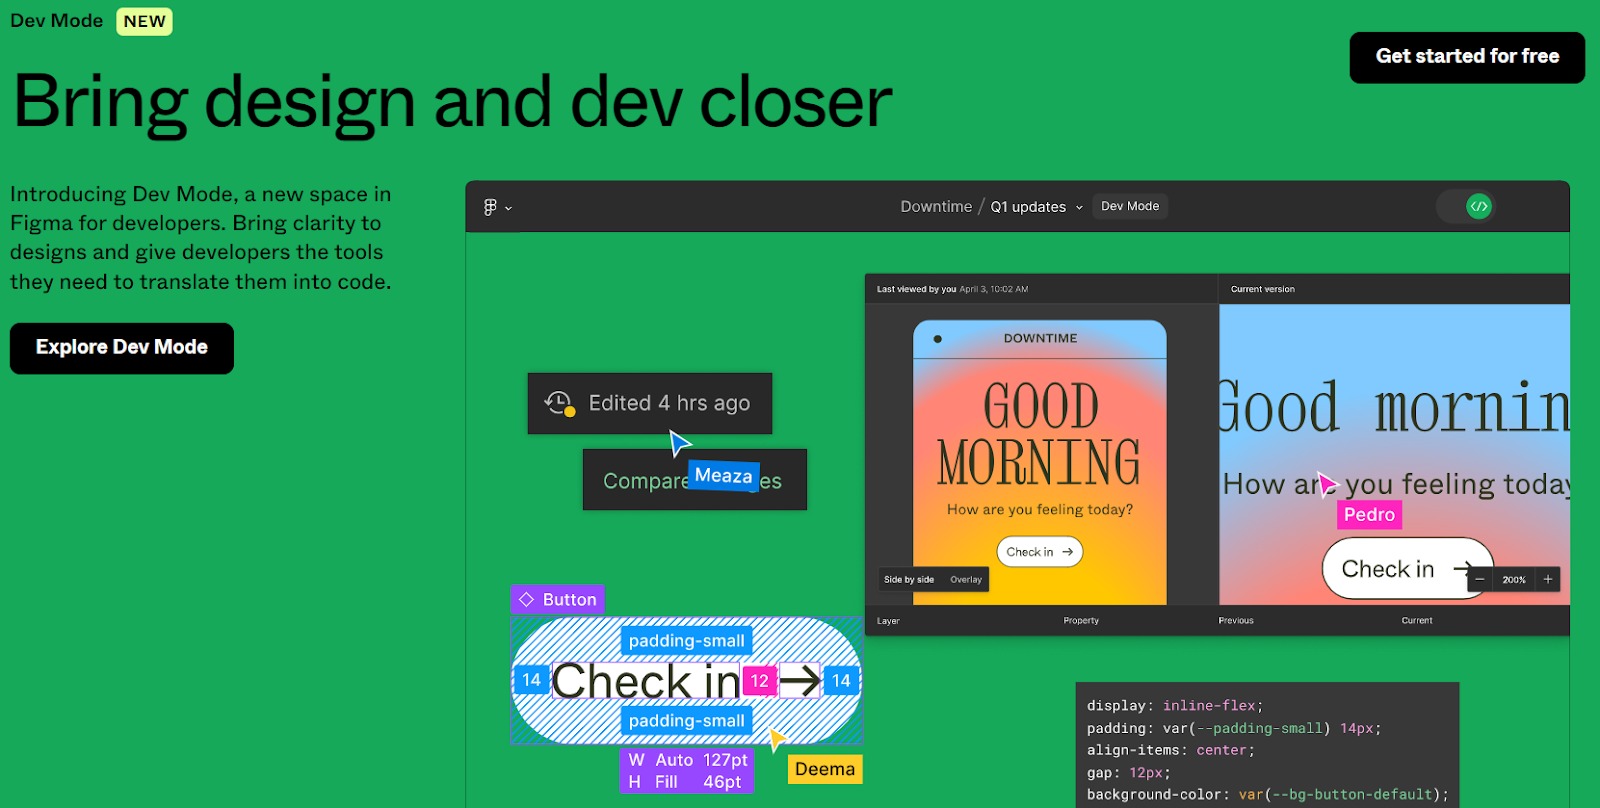Select the 12 gap spacing badge
The height and width of the screenshot is (808, 1600).
click(x=760, y=681)
